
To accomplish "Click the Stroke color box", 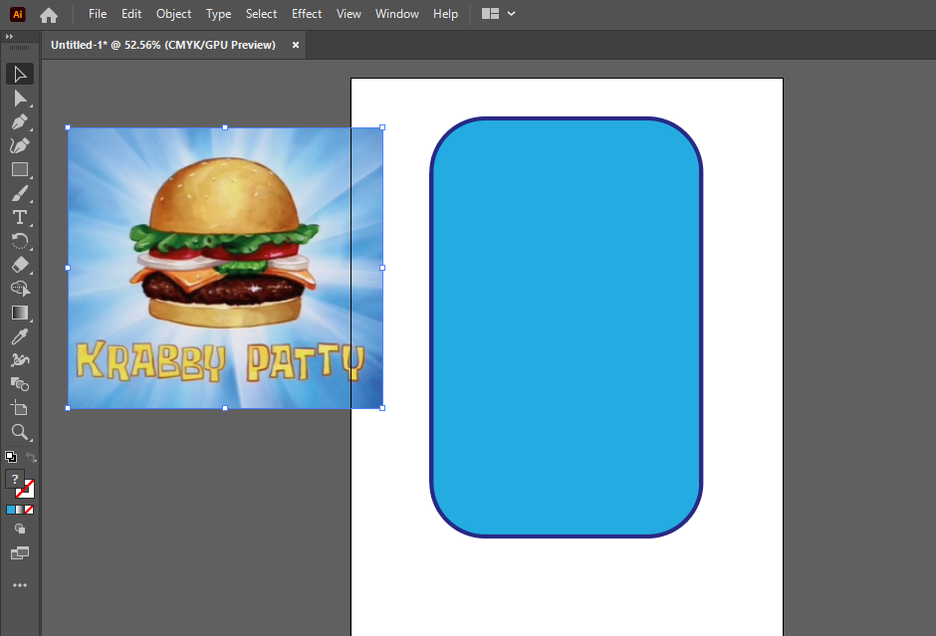I will (x=26, y=489).
